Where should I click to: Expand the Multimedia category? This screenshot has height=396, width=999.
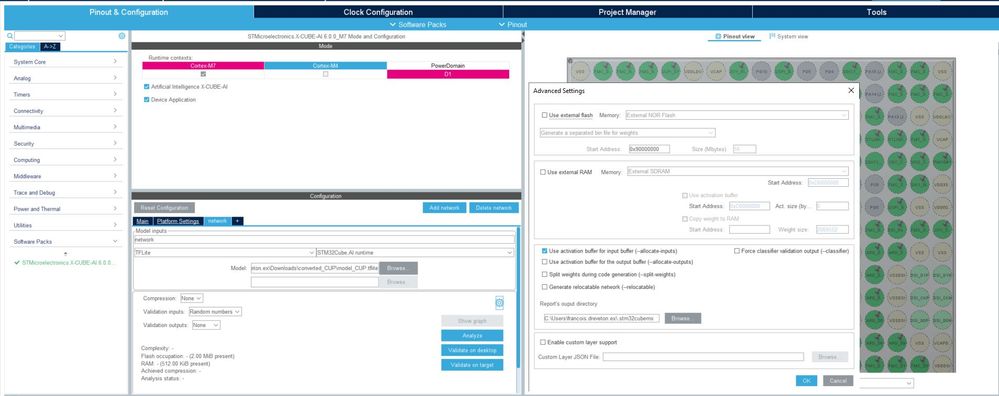[65, 127]
